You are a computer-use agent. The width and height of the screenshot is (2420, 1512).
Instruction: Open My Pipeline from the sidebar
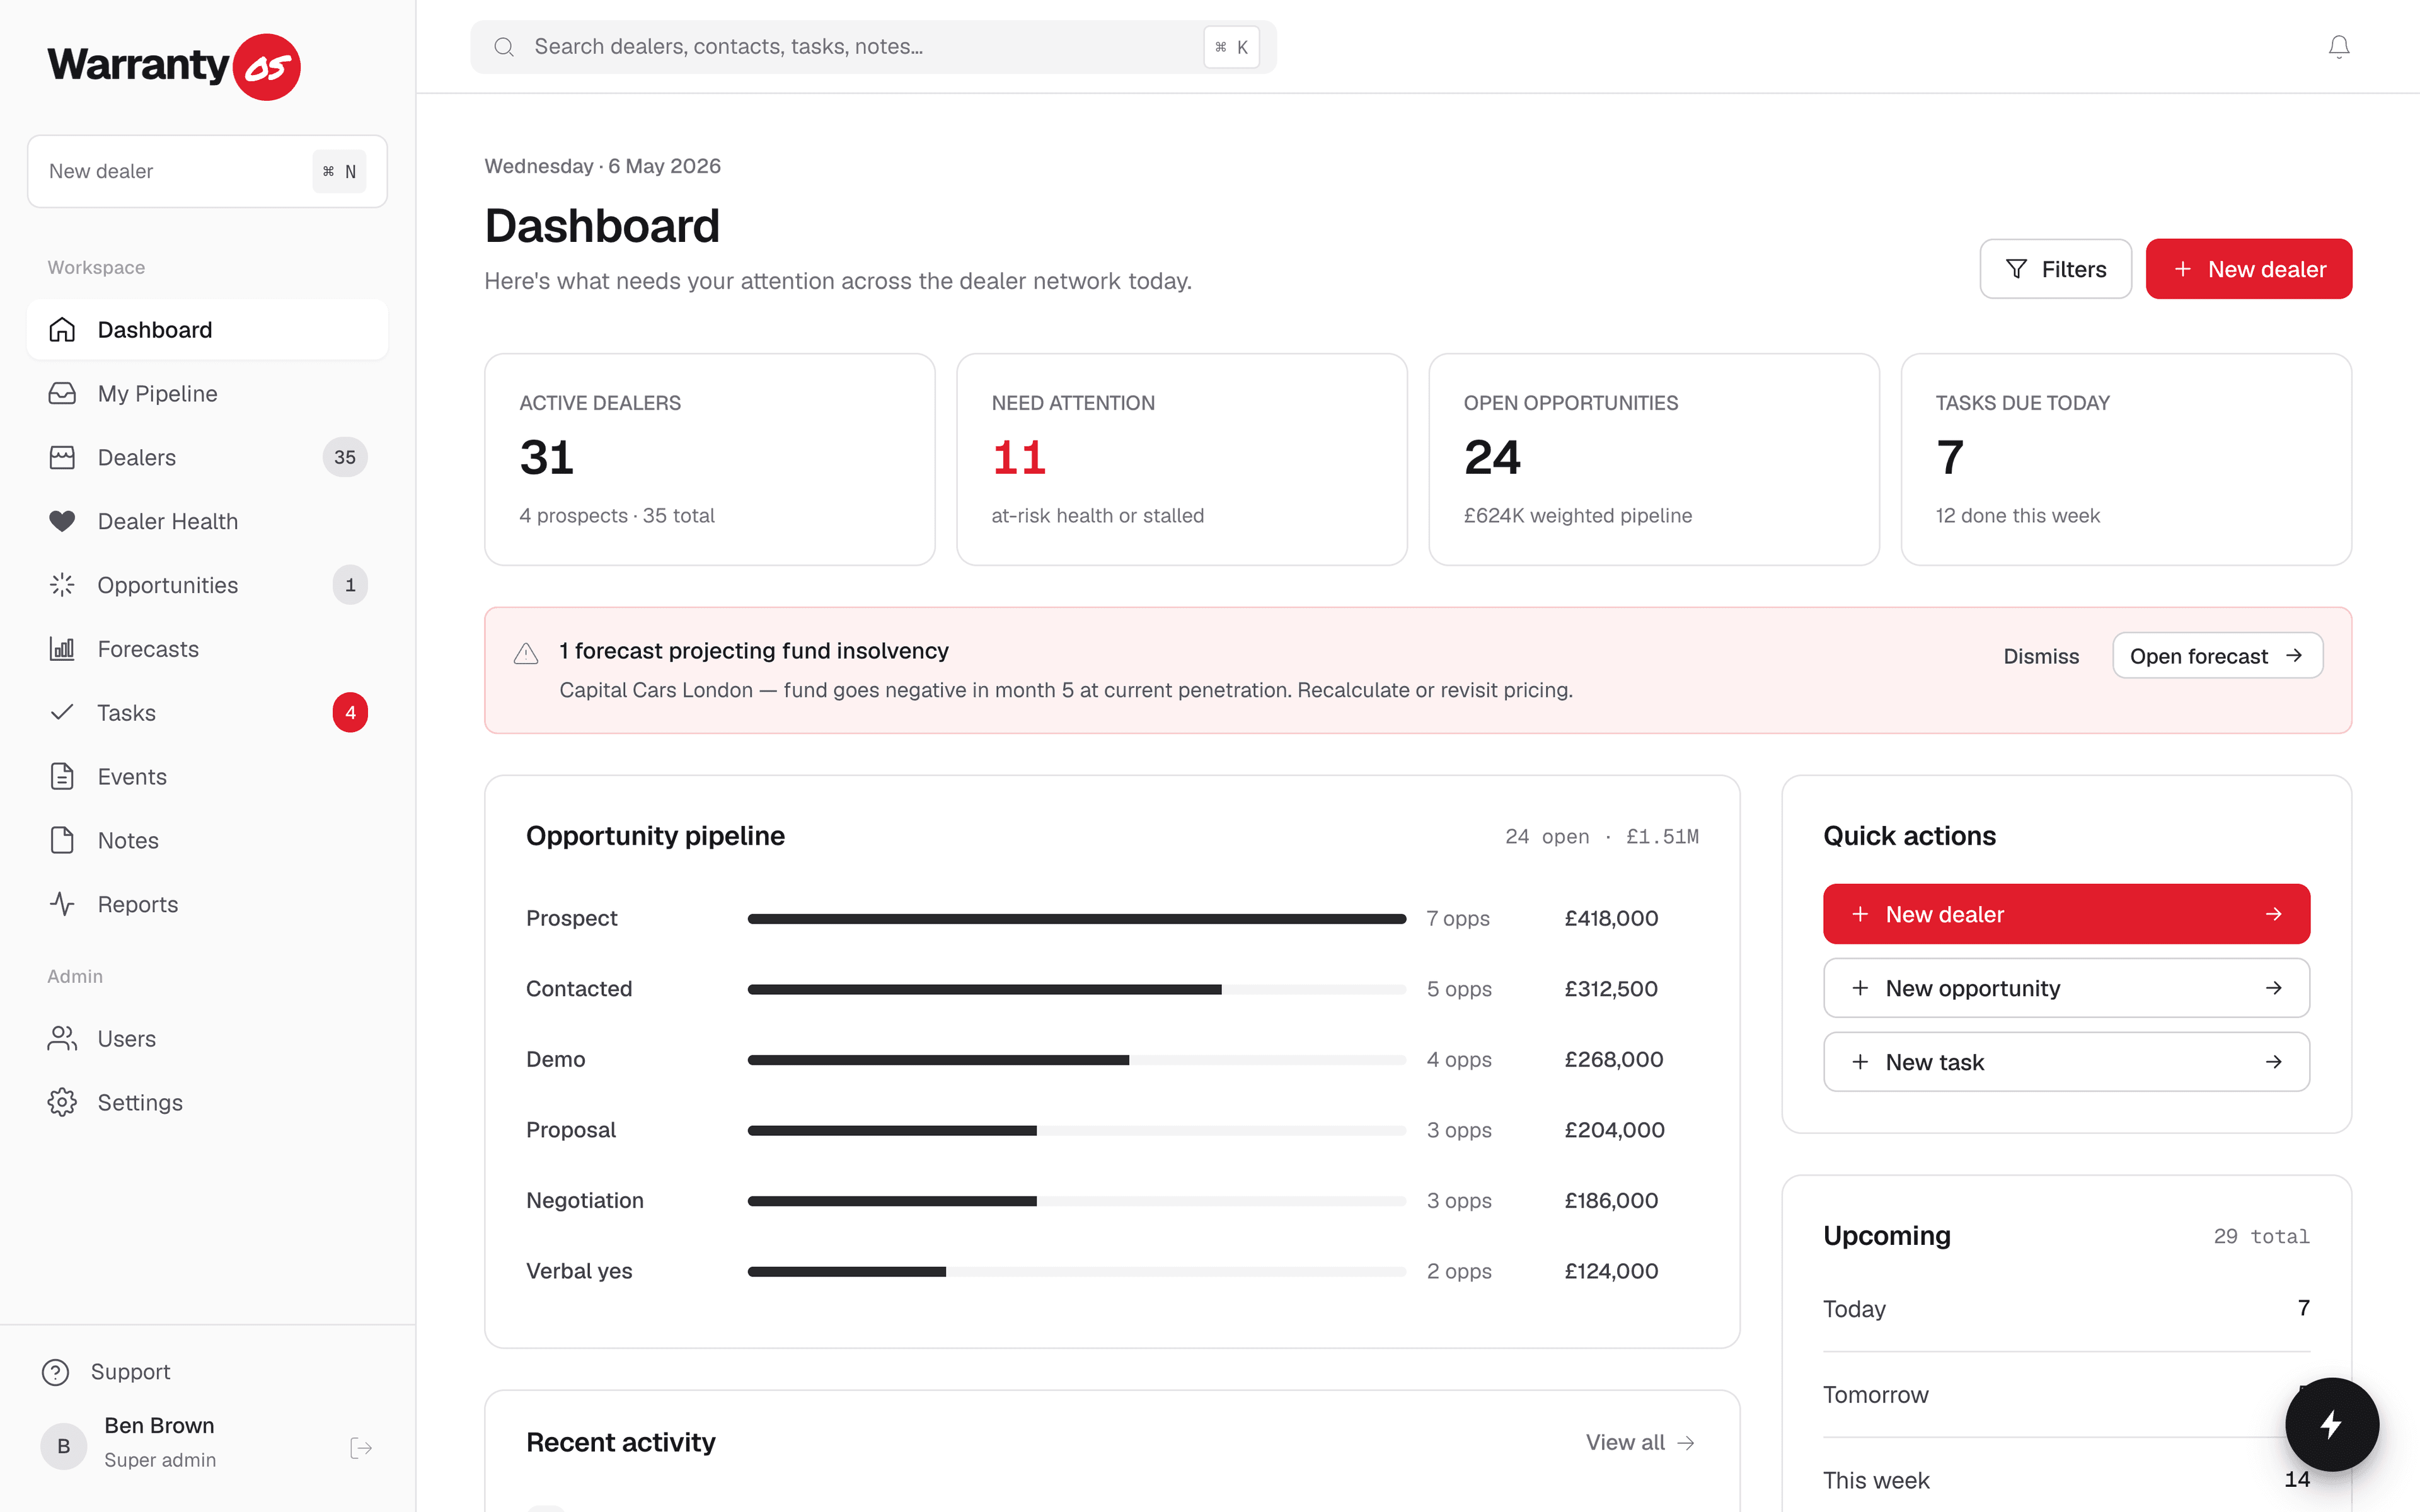click(207, 394)
